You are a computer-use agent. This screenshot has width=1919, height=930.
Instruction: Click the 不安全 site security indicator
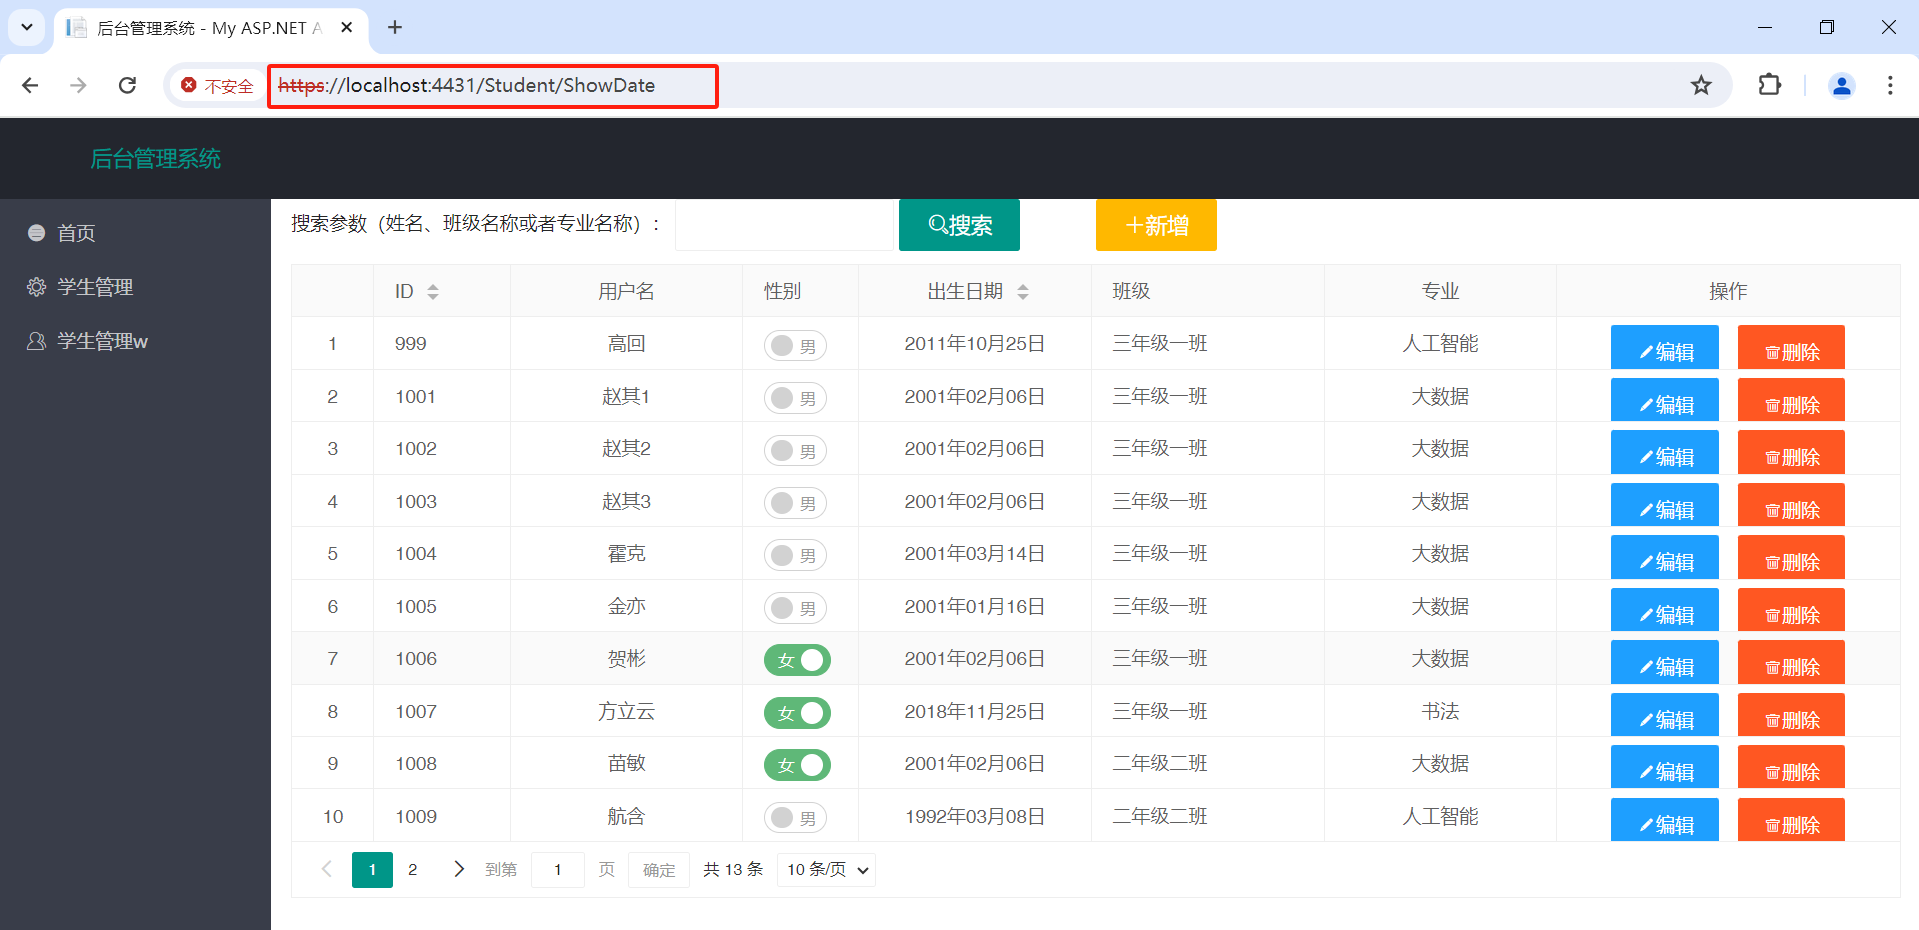tap(217, 86)
